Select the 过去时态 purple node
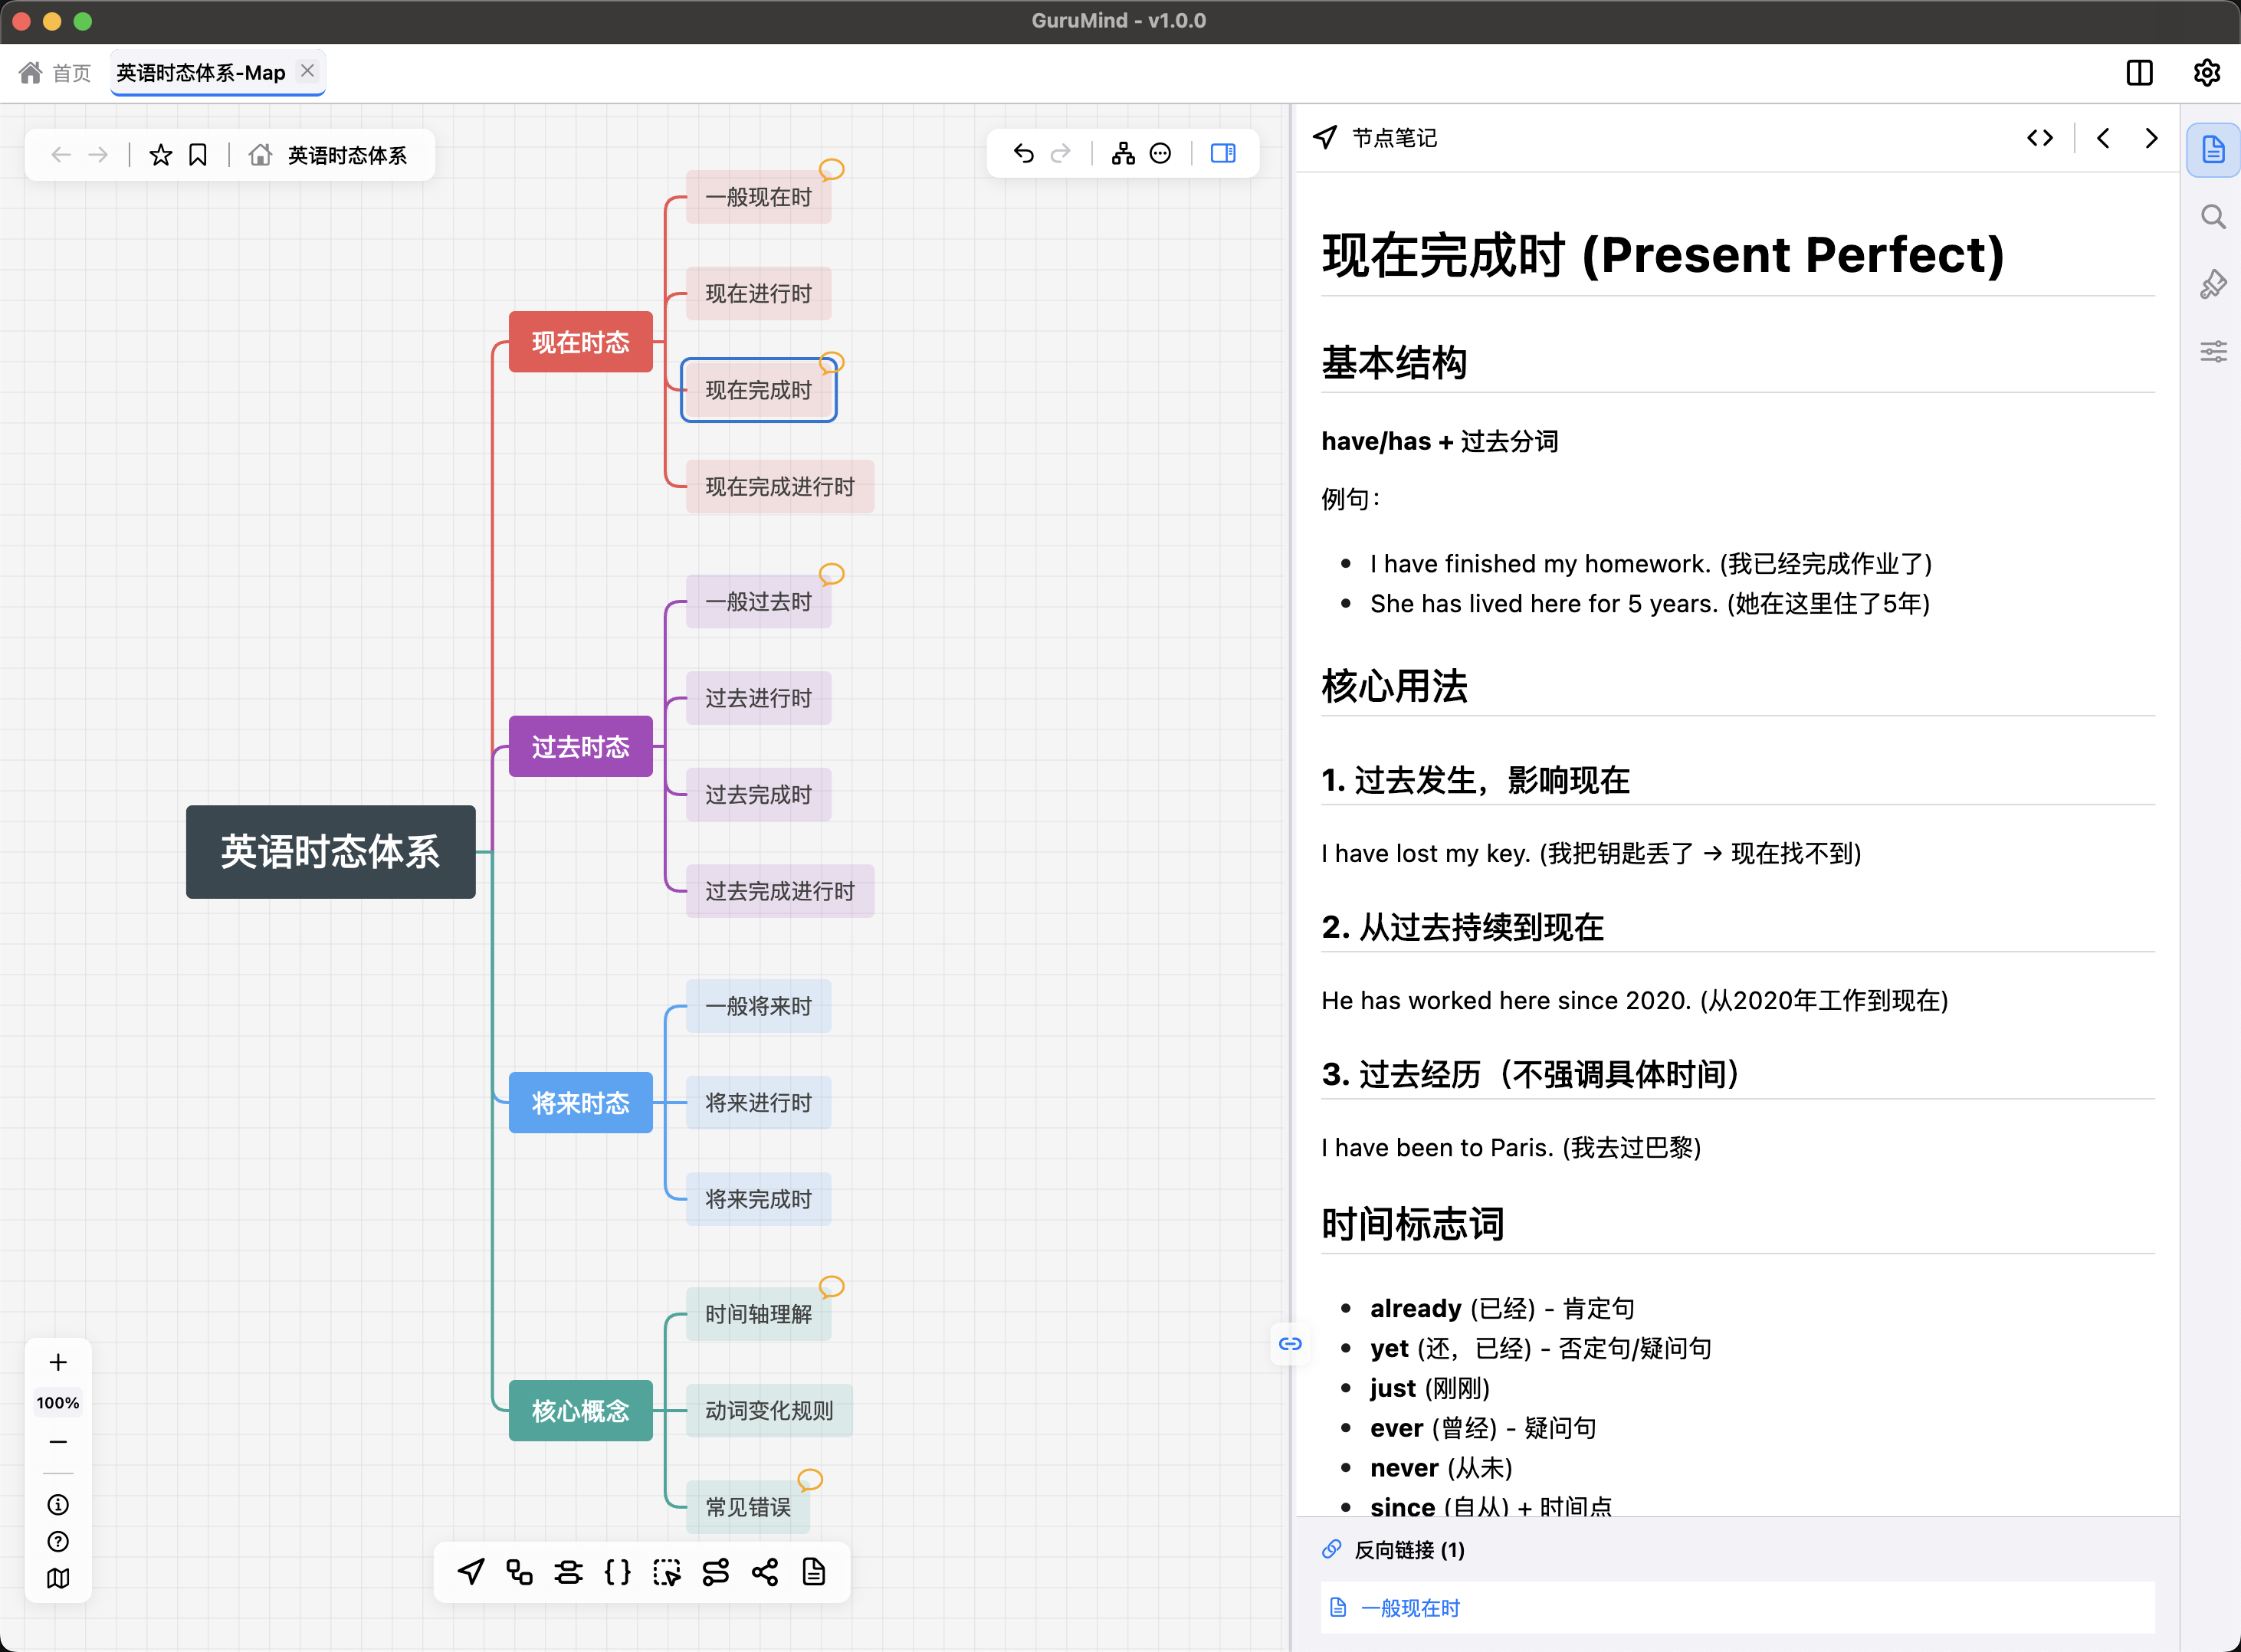The width and height of the screenshot is (2241, 1652). [580, 746]
